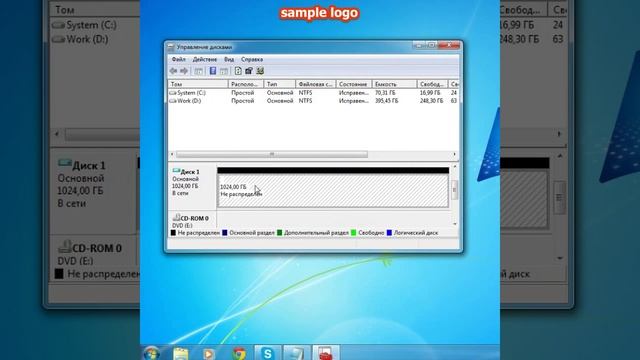
Task: Click the Back arrow in Disk Management toolbar
Action: tap(173, 71)
